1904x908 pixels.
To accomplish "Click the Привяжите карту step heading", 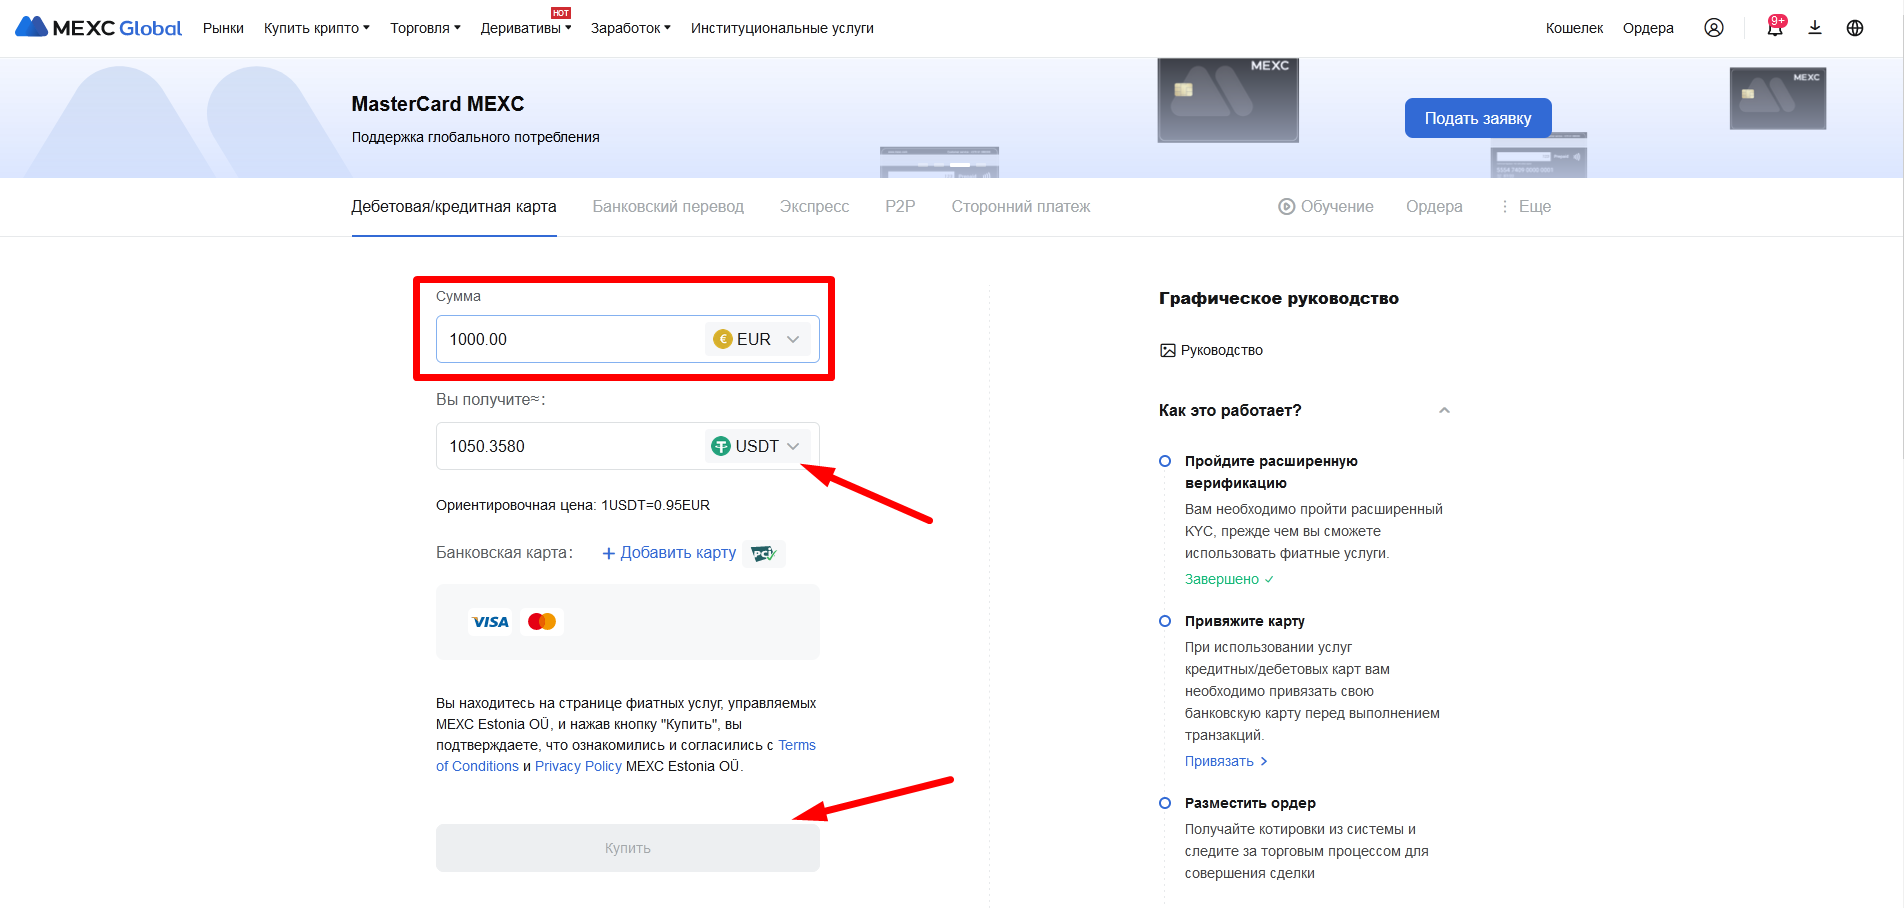I will tap(1245, 621).
